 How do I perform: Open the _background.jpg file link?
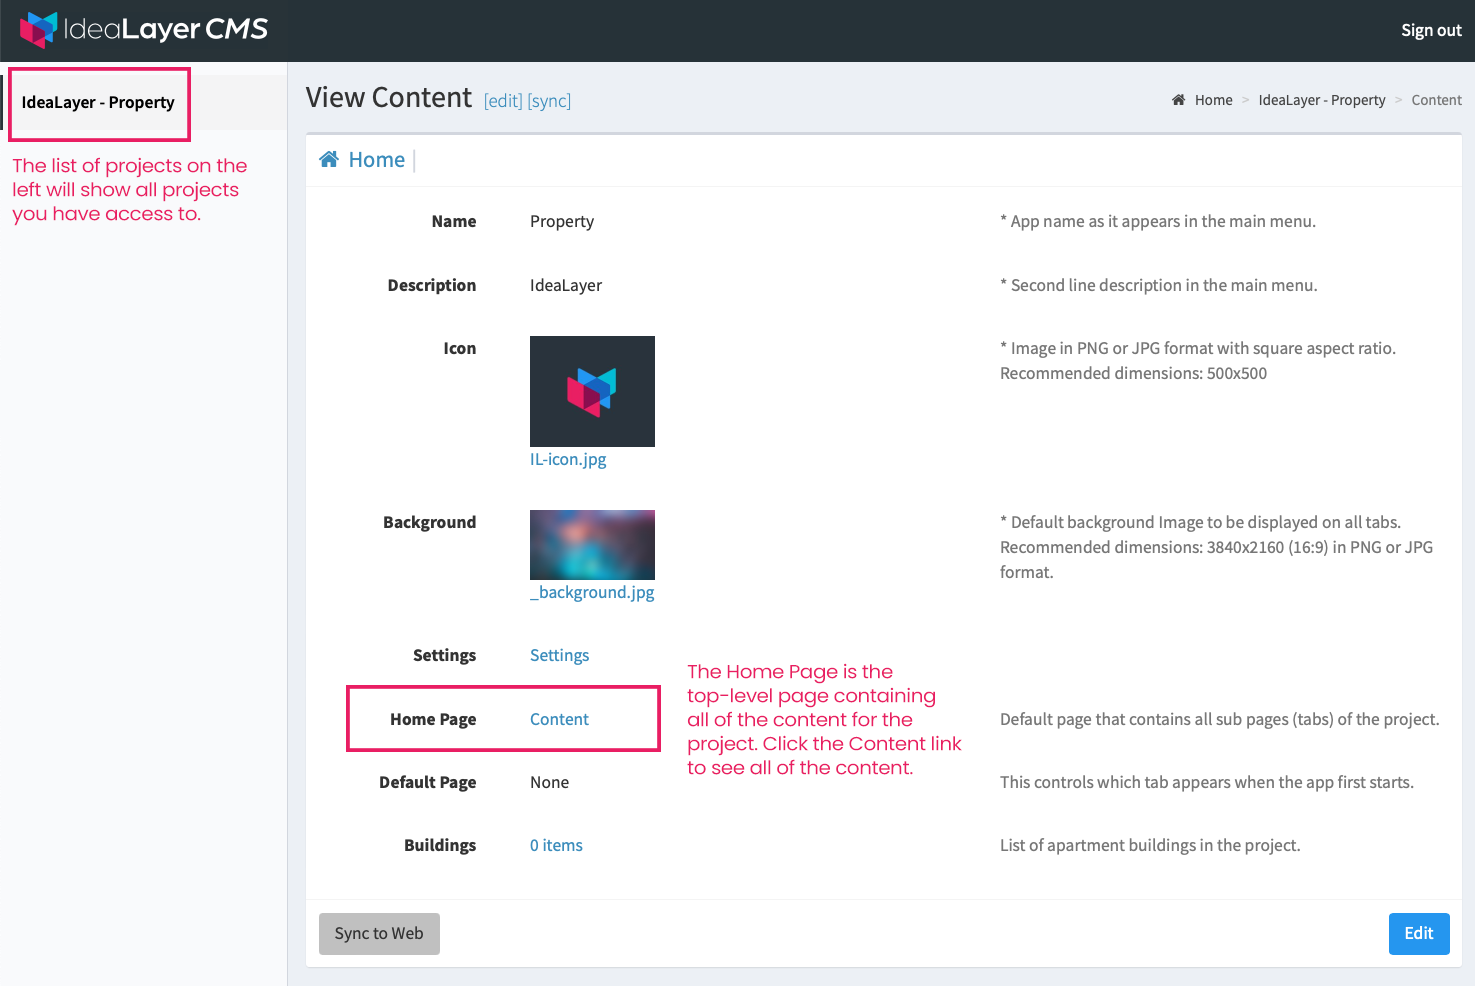coord(592,592)
